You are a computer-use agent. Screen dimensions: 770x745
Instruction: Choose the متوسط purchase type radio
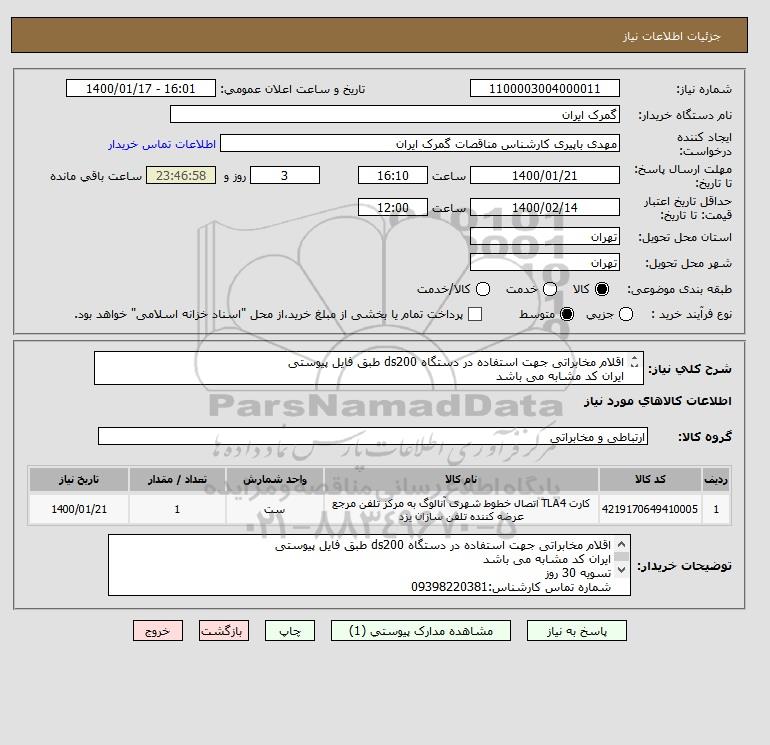pyautogui.click(x=567, y=314)
